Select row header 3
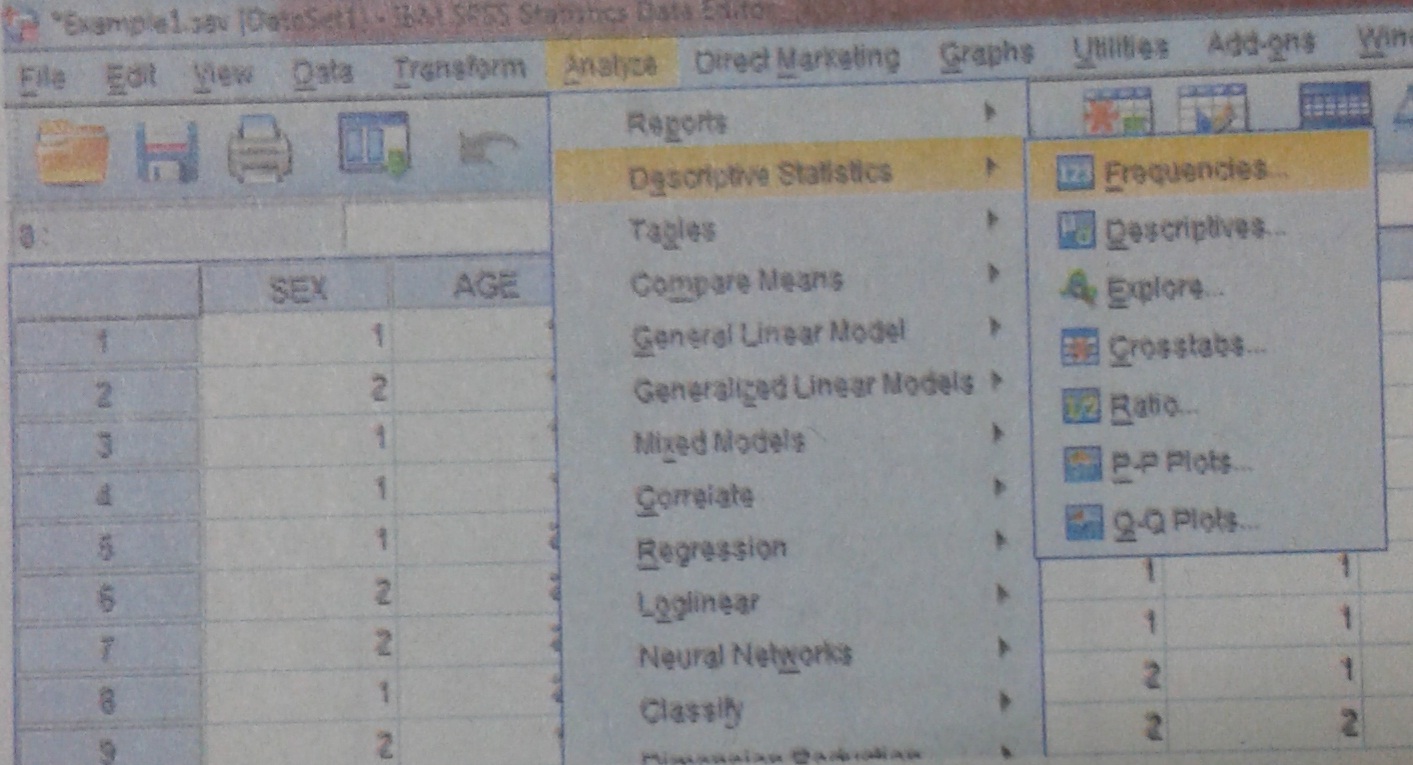The height and width of the screenshot is (765, 1413). point(106,446)
